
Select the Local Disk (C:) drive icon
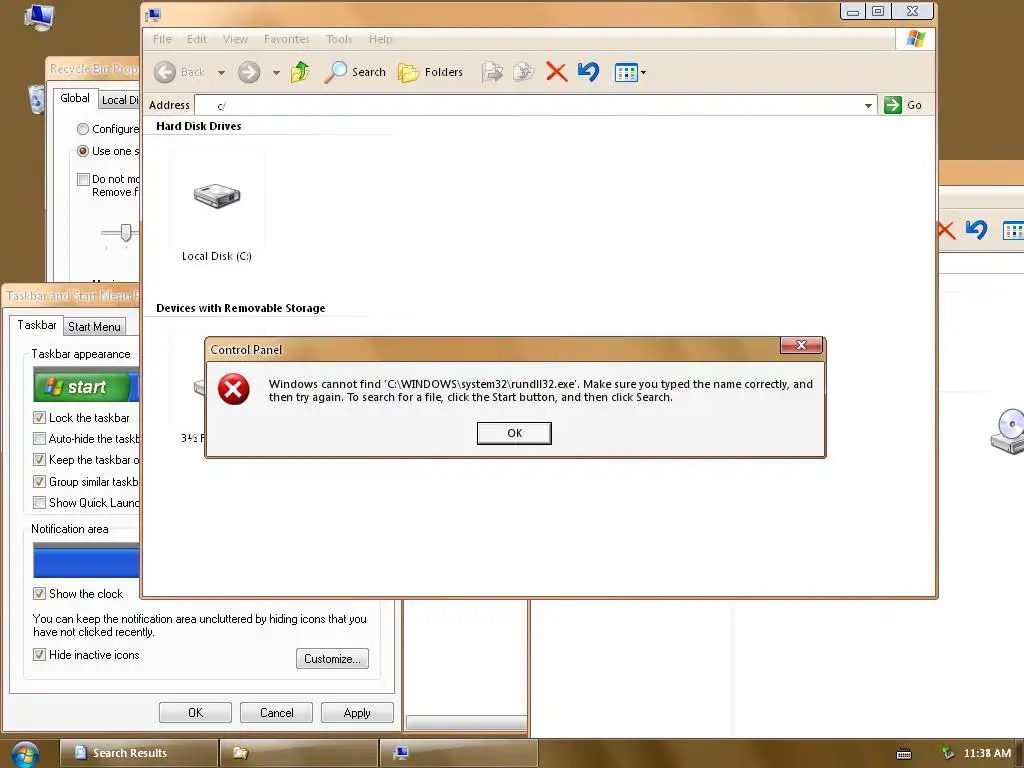217,195
